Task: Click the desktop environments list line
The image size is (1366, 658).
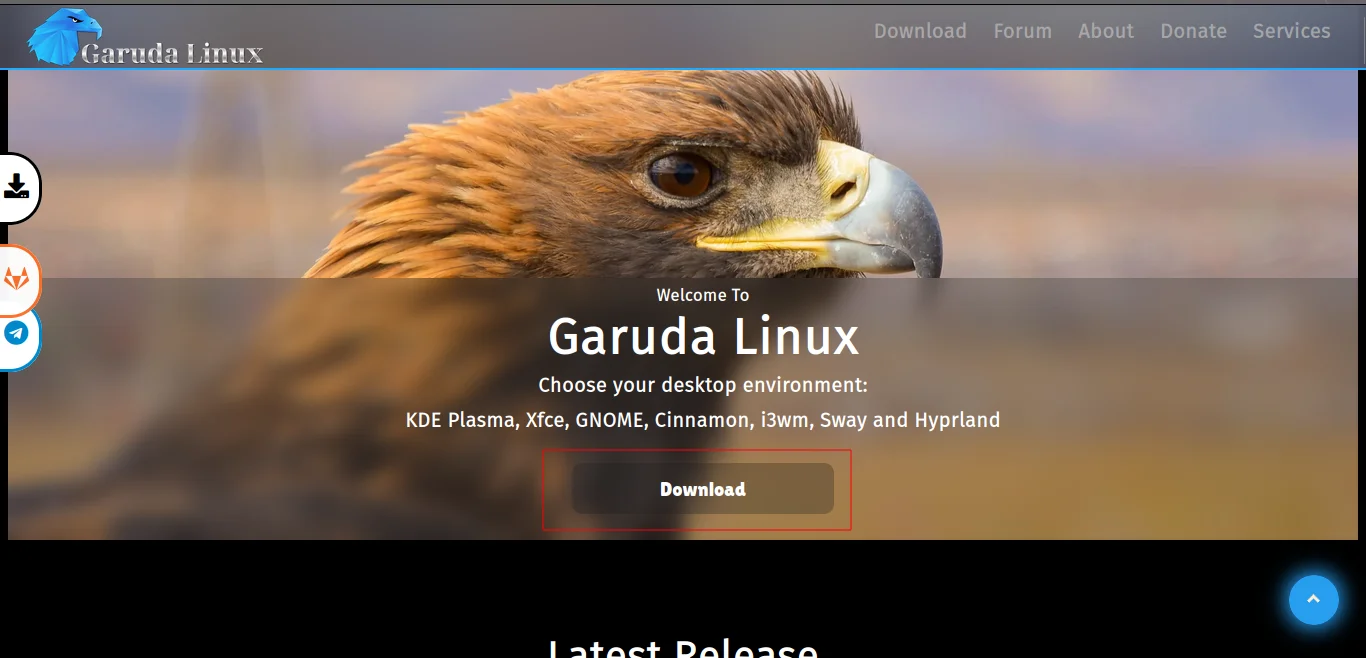Action: (x=703, y=420)
